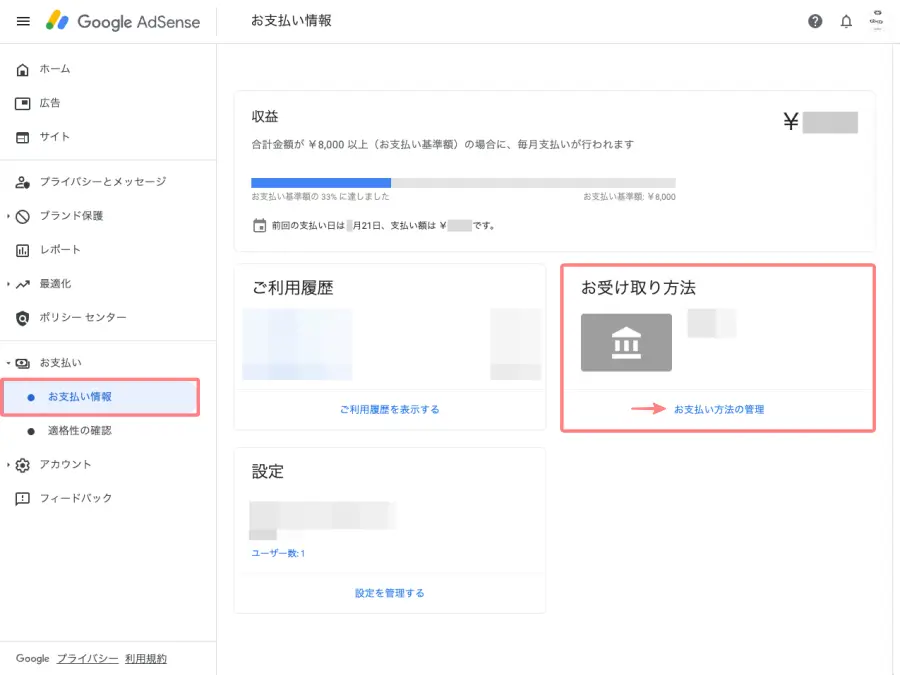Open the hamburger navigation menu
The image size is (900, 675).
23,21
